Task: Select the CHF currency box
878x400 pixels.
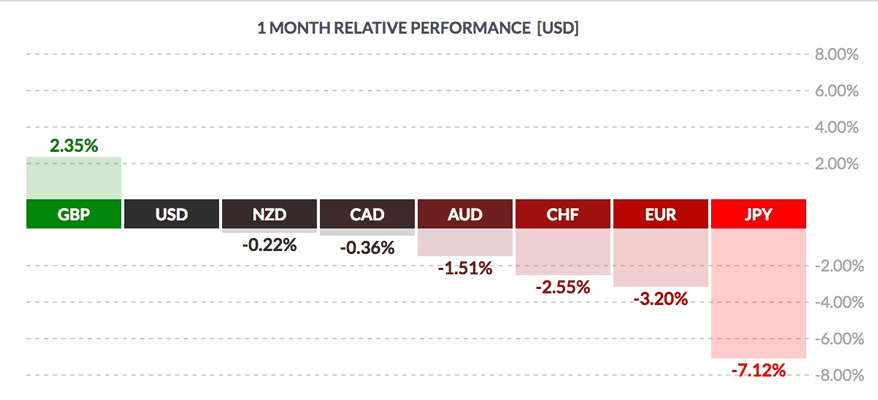Action: pyautogui.click(x=563, y=213)
